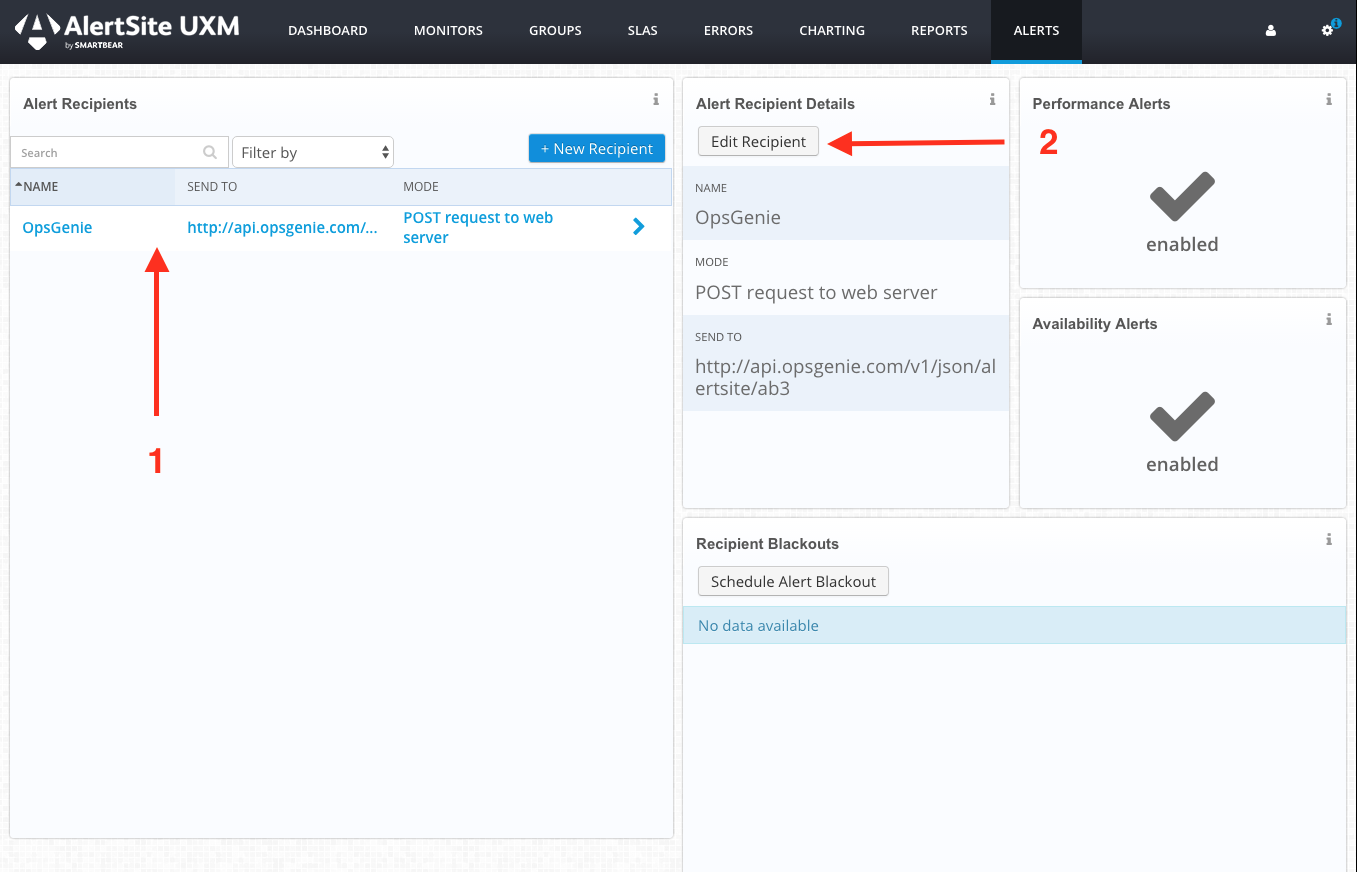The image size is (1357, 872).
Task: Select the Alerts tab
Action: 1036,31
